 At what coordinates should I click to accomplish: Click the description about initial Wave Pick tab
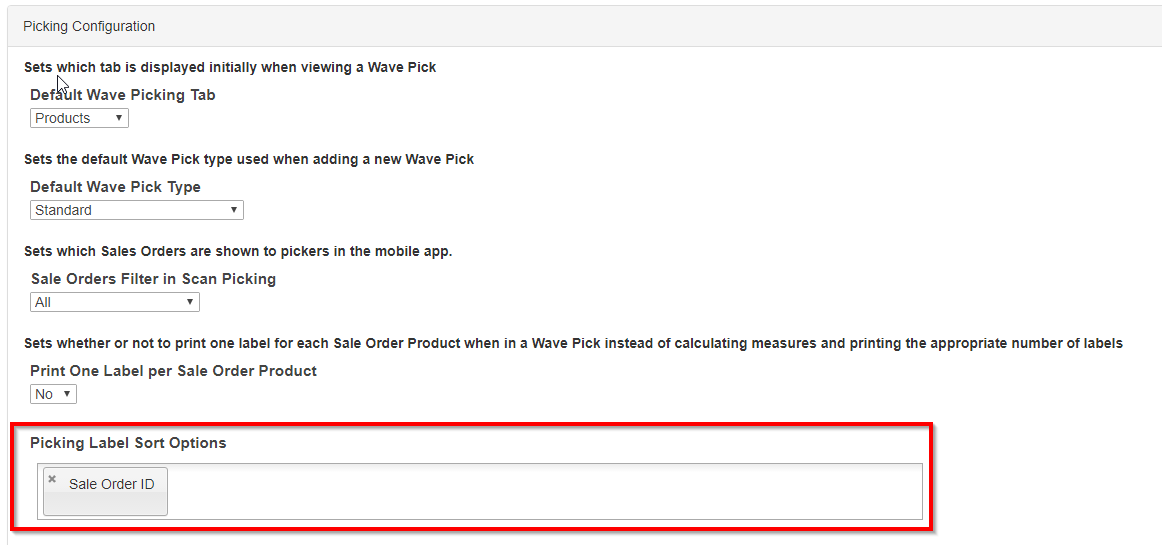coord(230,68)
